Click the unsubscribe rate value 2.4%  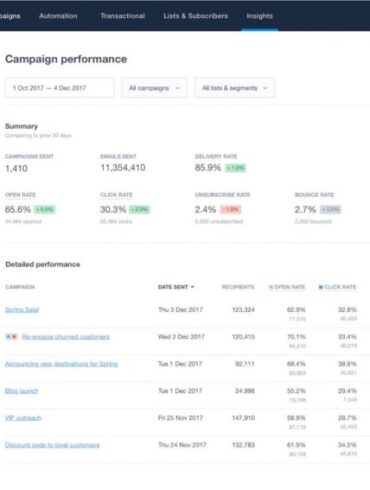[206, 209]
